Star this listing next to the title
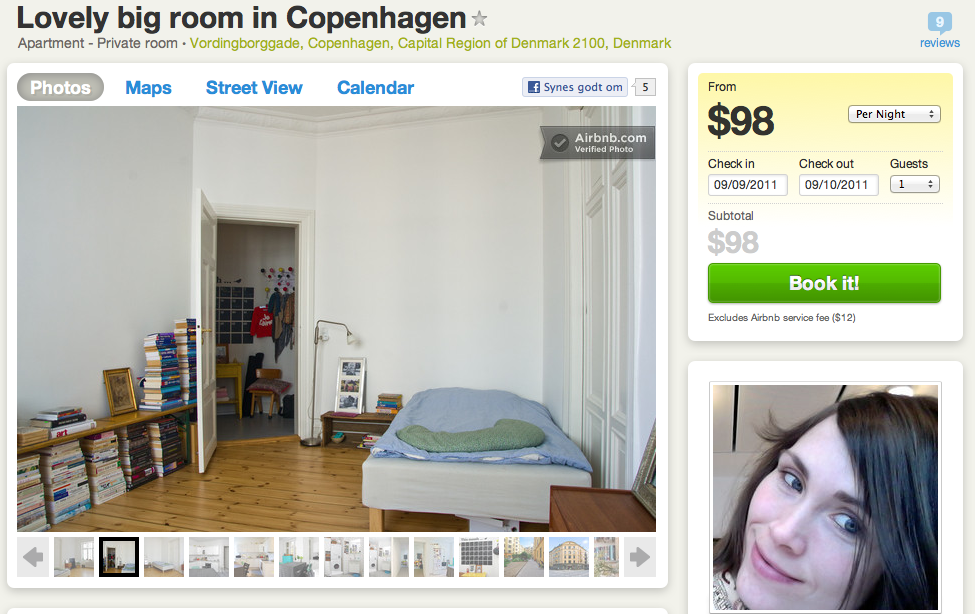The width and height of the screenshot is (975, 614). [479, 19]
